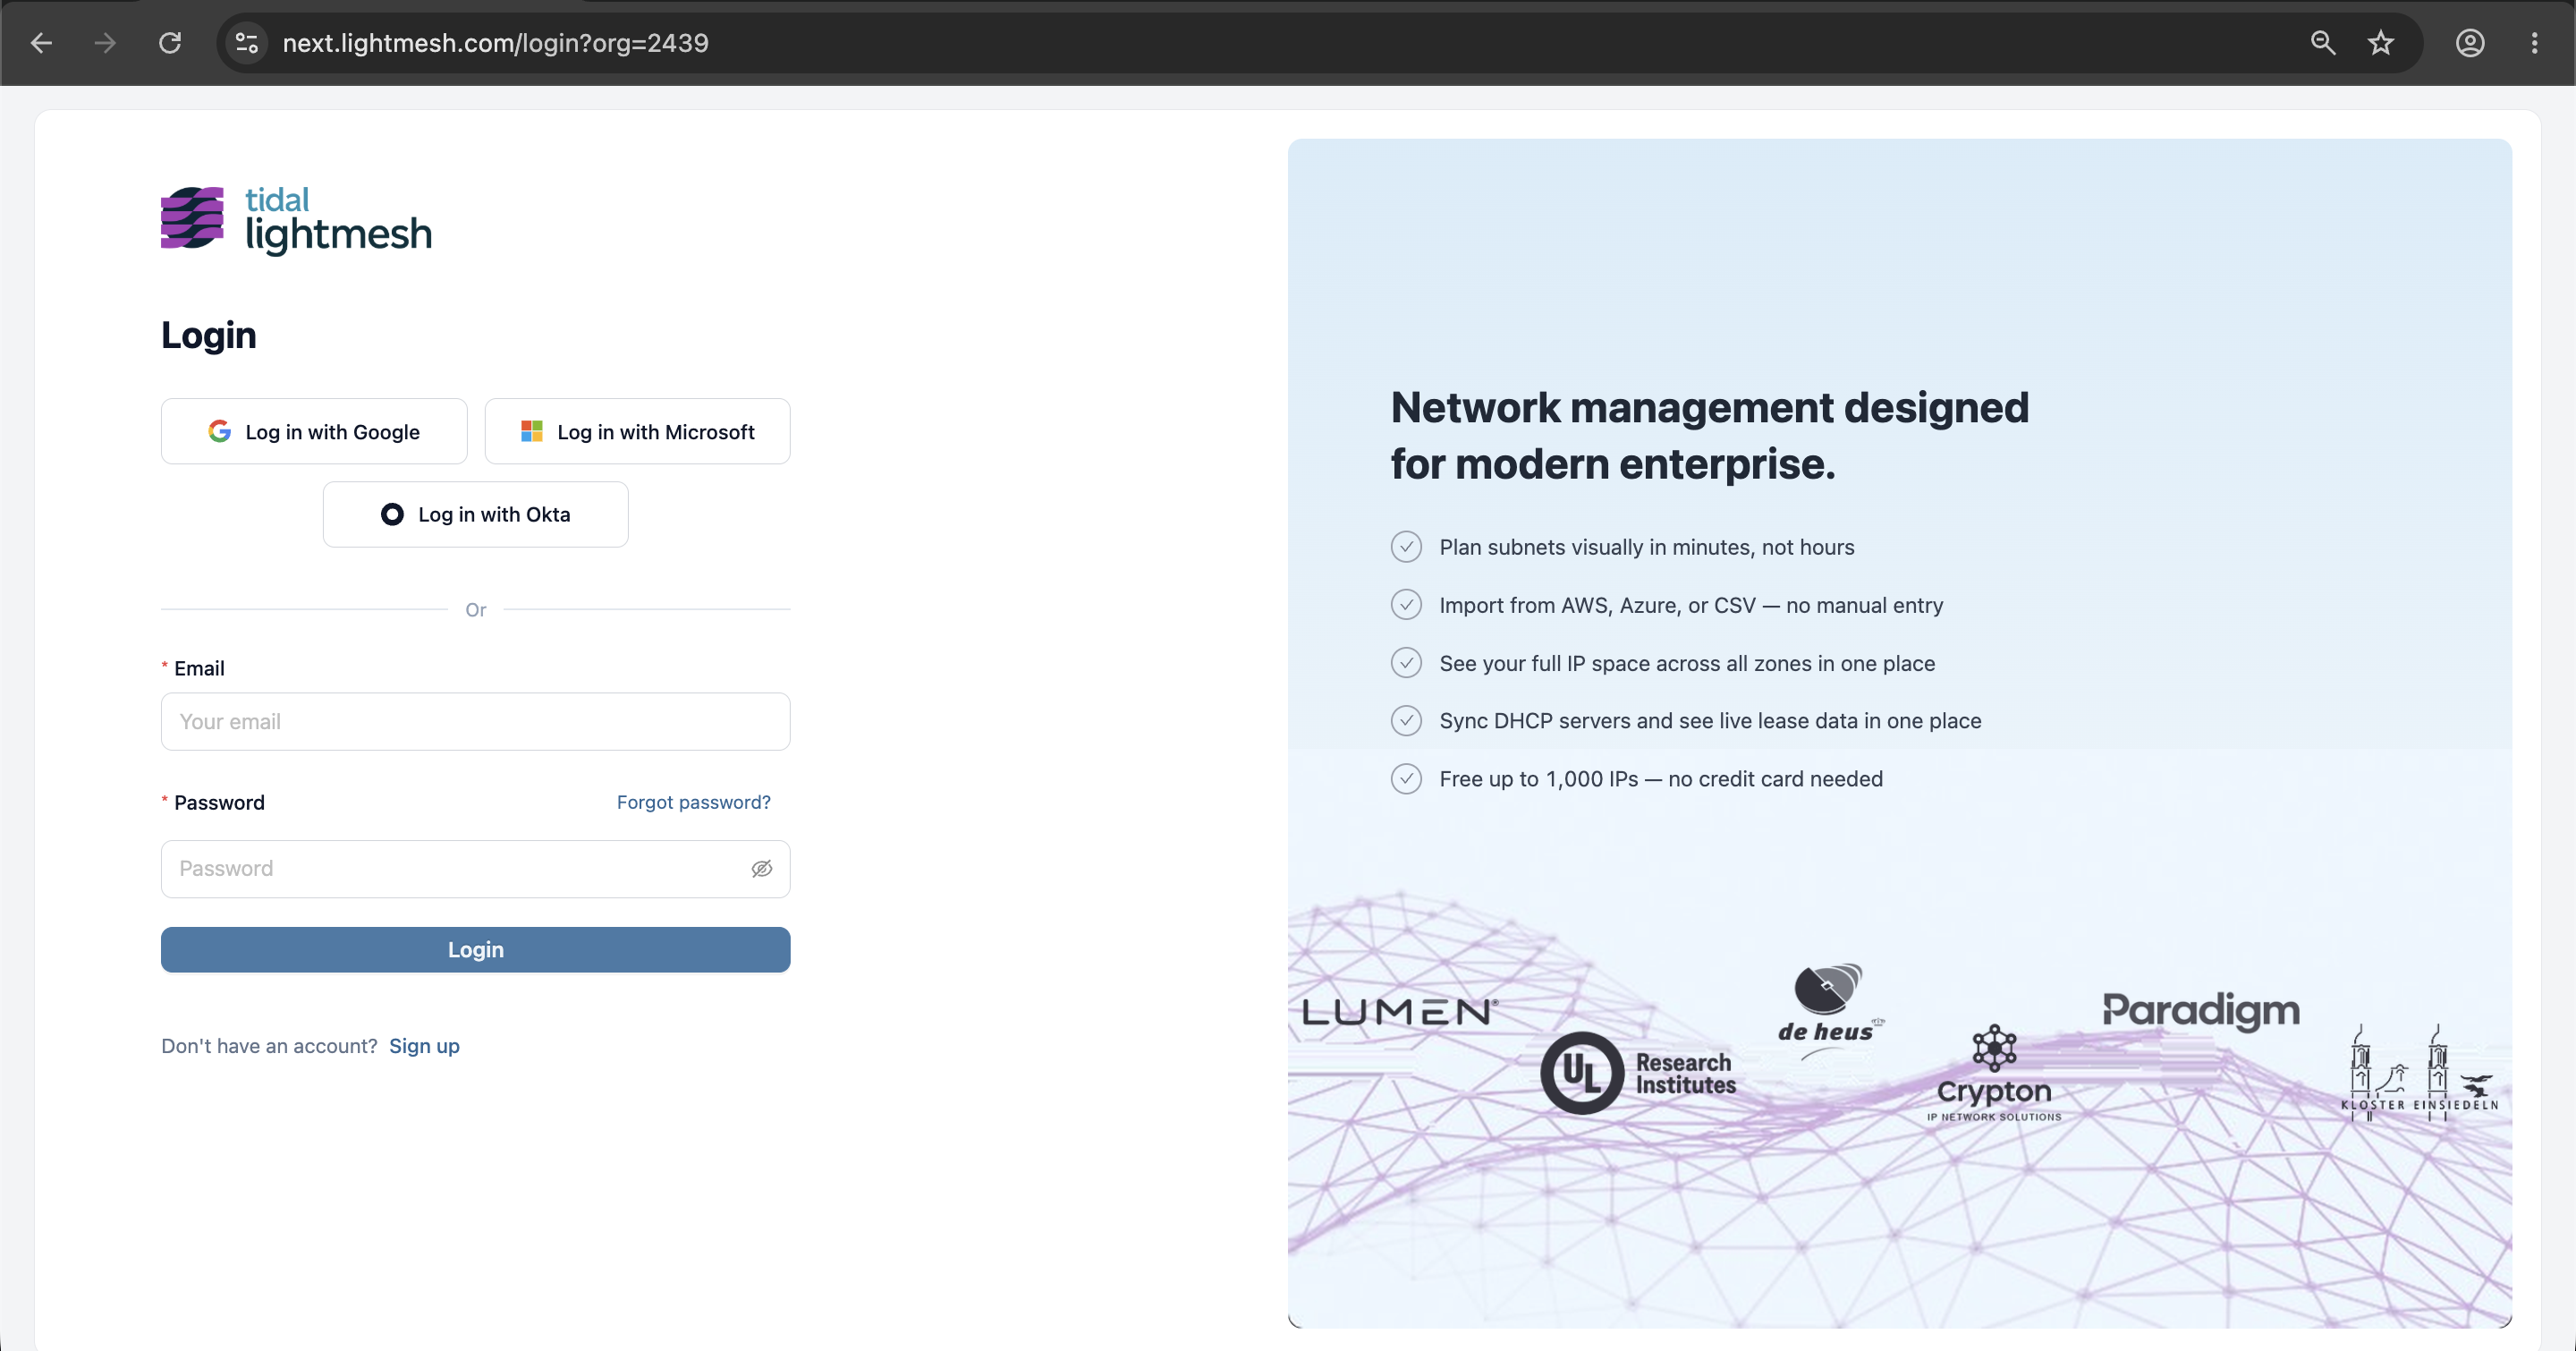Viewport: 2576px width, 1351px height.
Task: Click text Import from AWS, Azure, or CSV
Action: coord(1691,606)
